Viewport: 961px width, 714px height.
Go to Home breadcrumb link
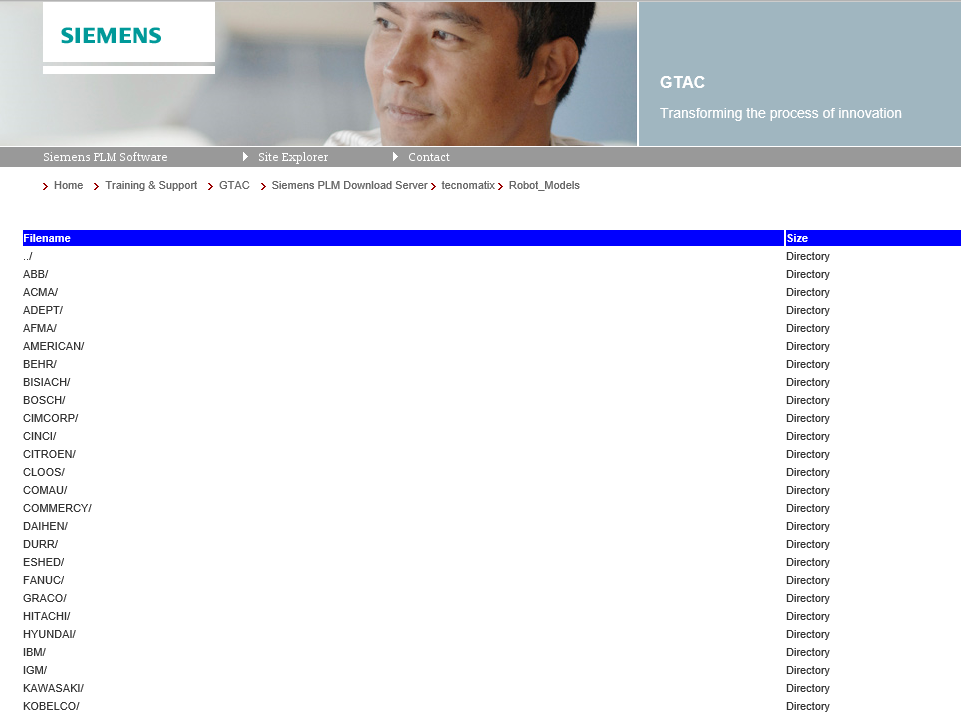[x=68, y=186]
